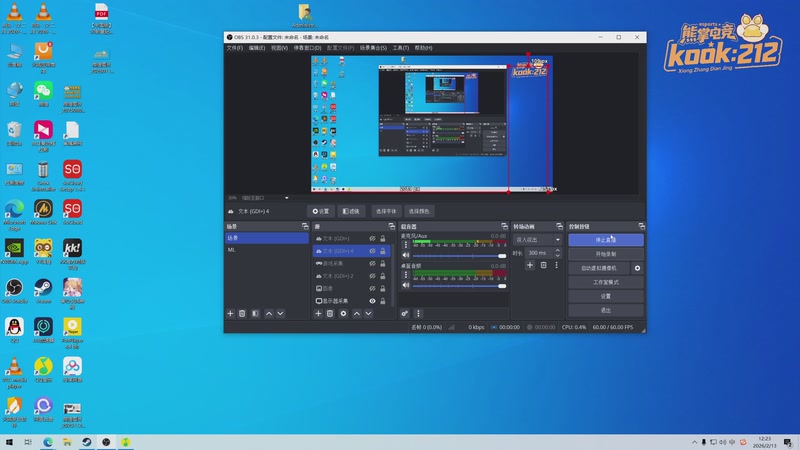Open the NVIDIA App desktop shortcut
Image resolution: width=800 pixels, height=450 pixels.
click(x=14, y=251)
